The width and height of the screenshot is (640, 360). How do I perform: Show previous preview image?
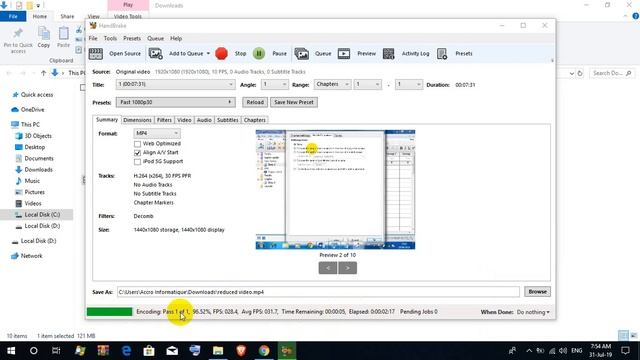point(328,268)
